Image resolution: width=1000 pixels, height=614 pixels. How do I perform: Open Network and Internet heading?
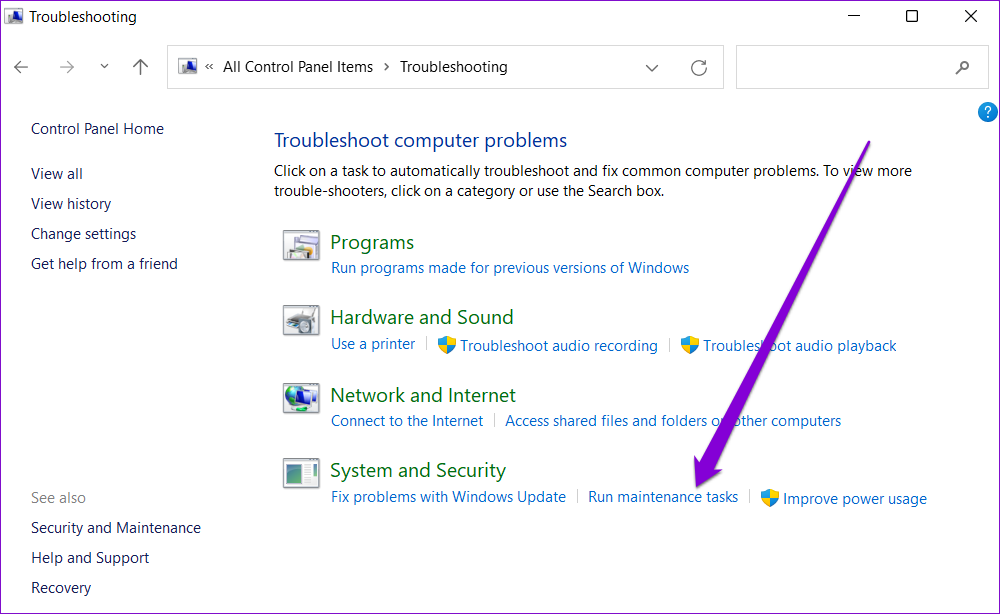pos(423,395)
